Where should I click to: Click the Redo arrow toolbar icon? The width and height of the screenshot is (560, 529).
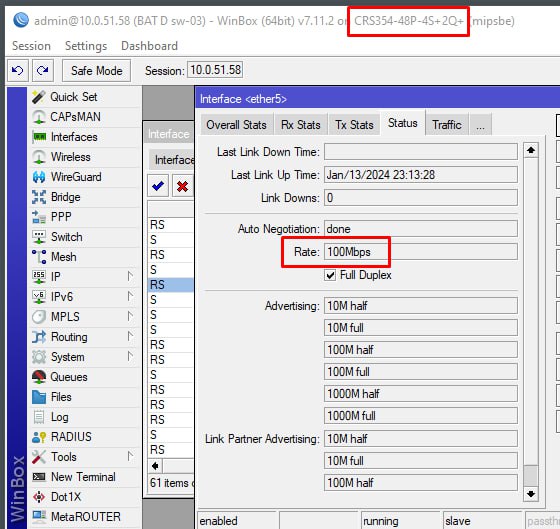click(43, 70)
